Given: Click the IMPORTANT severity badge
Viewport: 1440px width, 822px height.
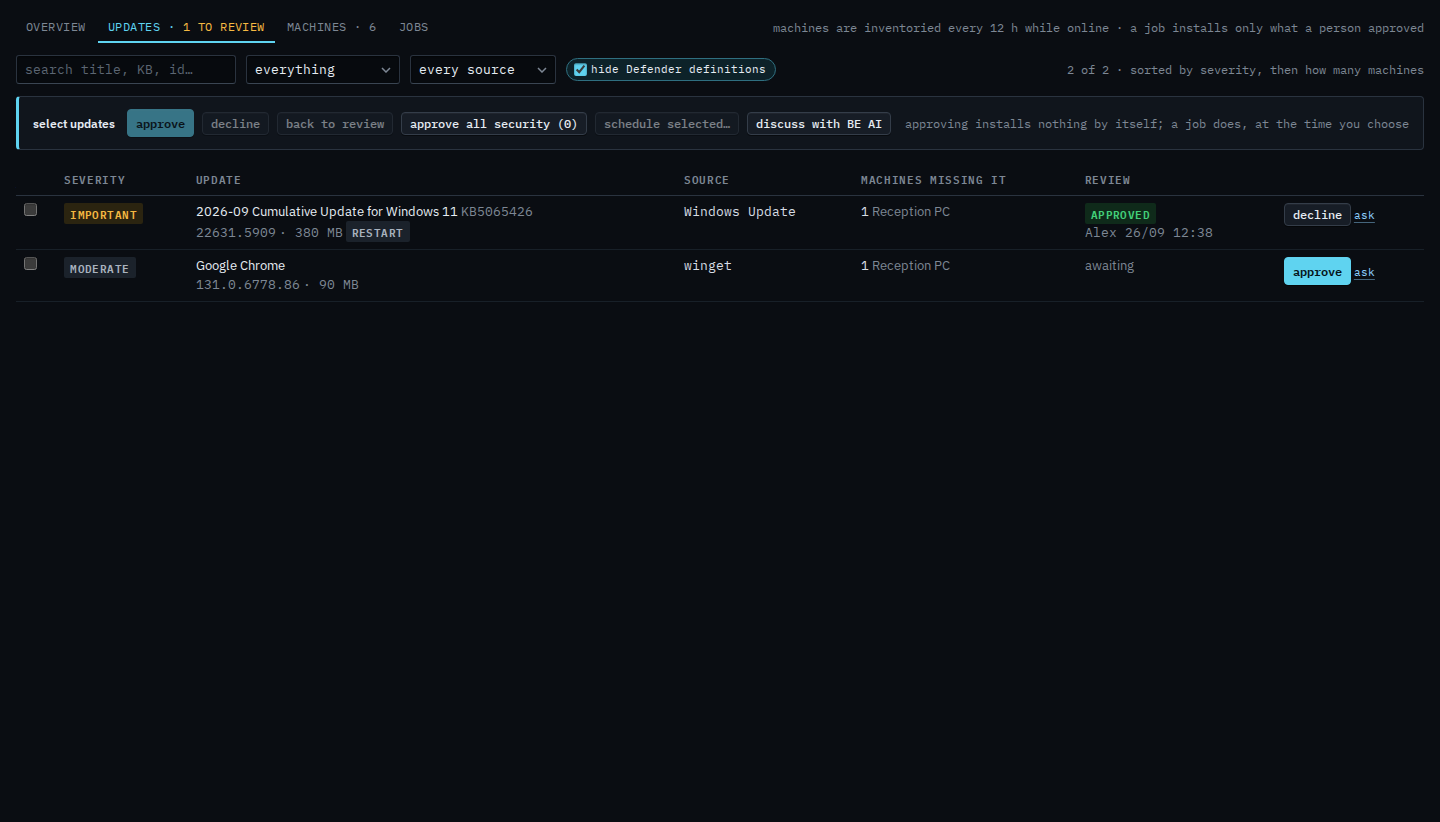Looking at the screenshot, I should [103, 214].
